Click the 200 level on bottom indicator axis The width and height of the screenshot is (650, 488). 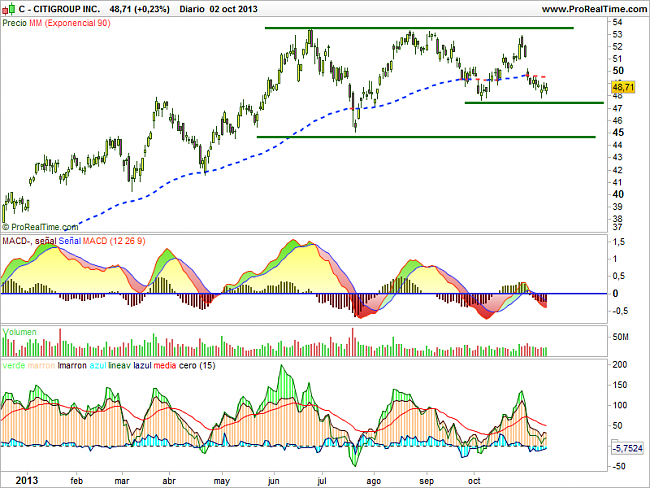point(620,365)
